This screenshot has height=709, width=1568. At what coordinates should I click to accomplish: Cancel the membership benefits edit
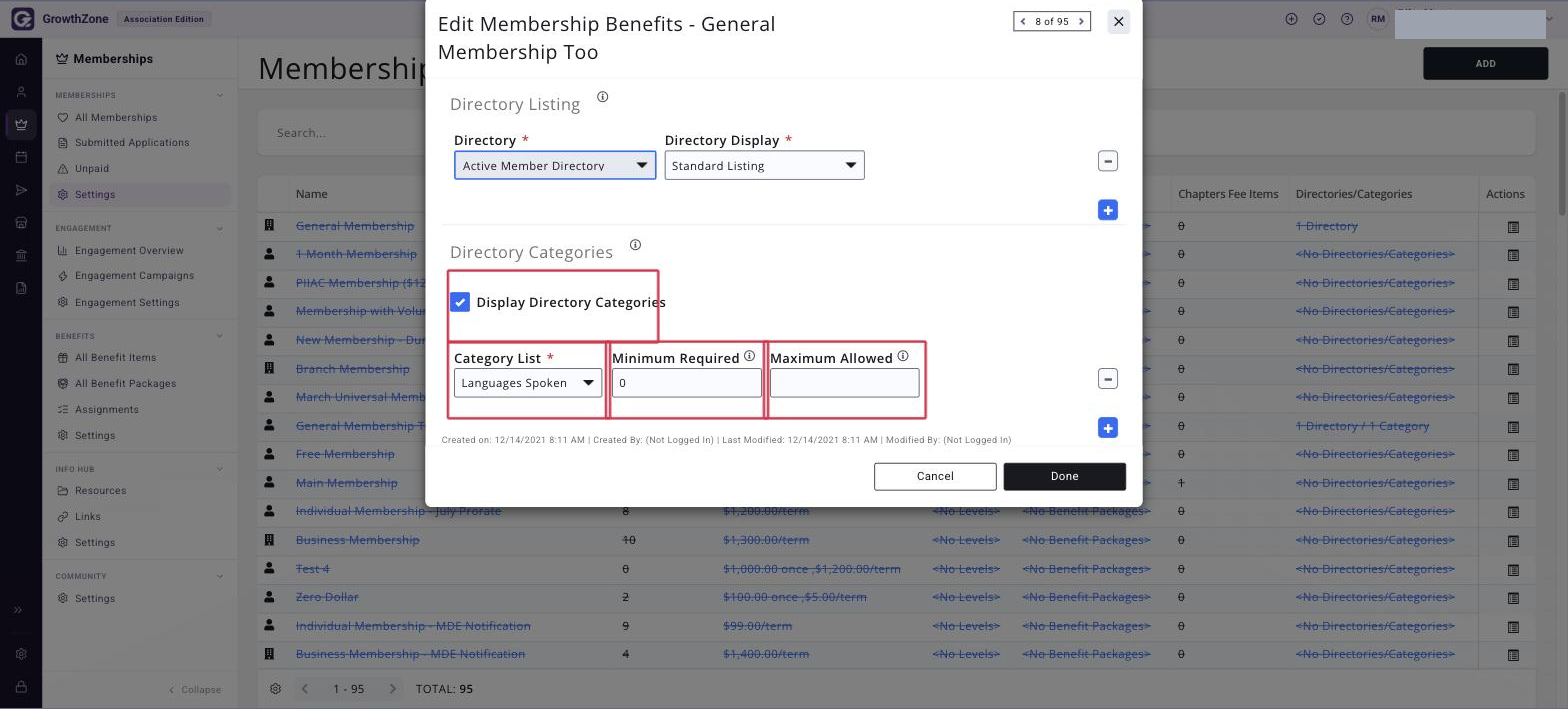[935, 476]
